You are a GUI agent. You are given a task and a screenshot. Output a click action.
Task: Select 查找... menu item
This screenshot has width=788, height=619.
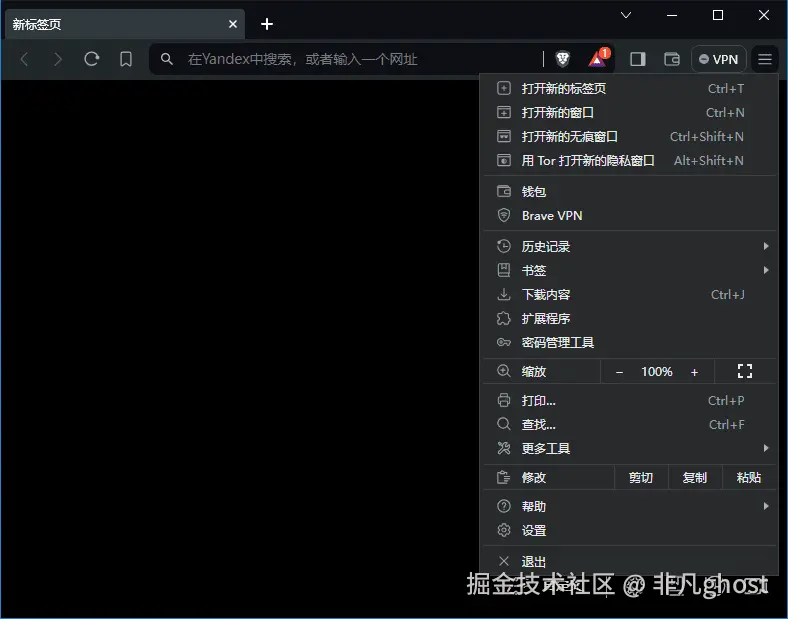[630, 425]
